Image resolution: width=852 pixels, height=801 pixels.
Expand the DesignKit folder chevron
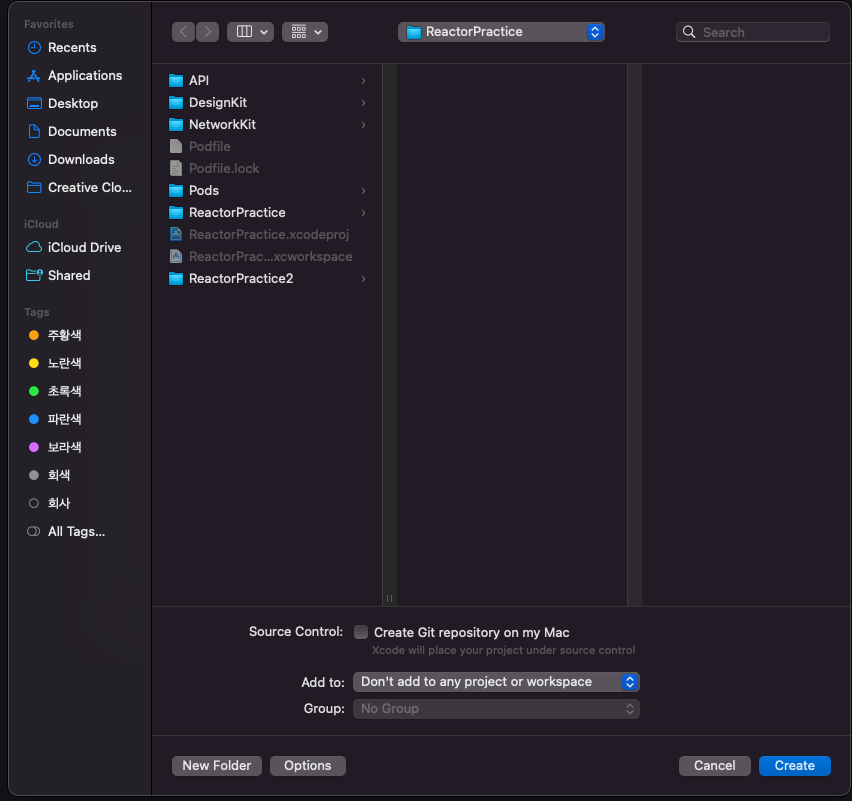tap(363, 103)
